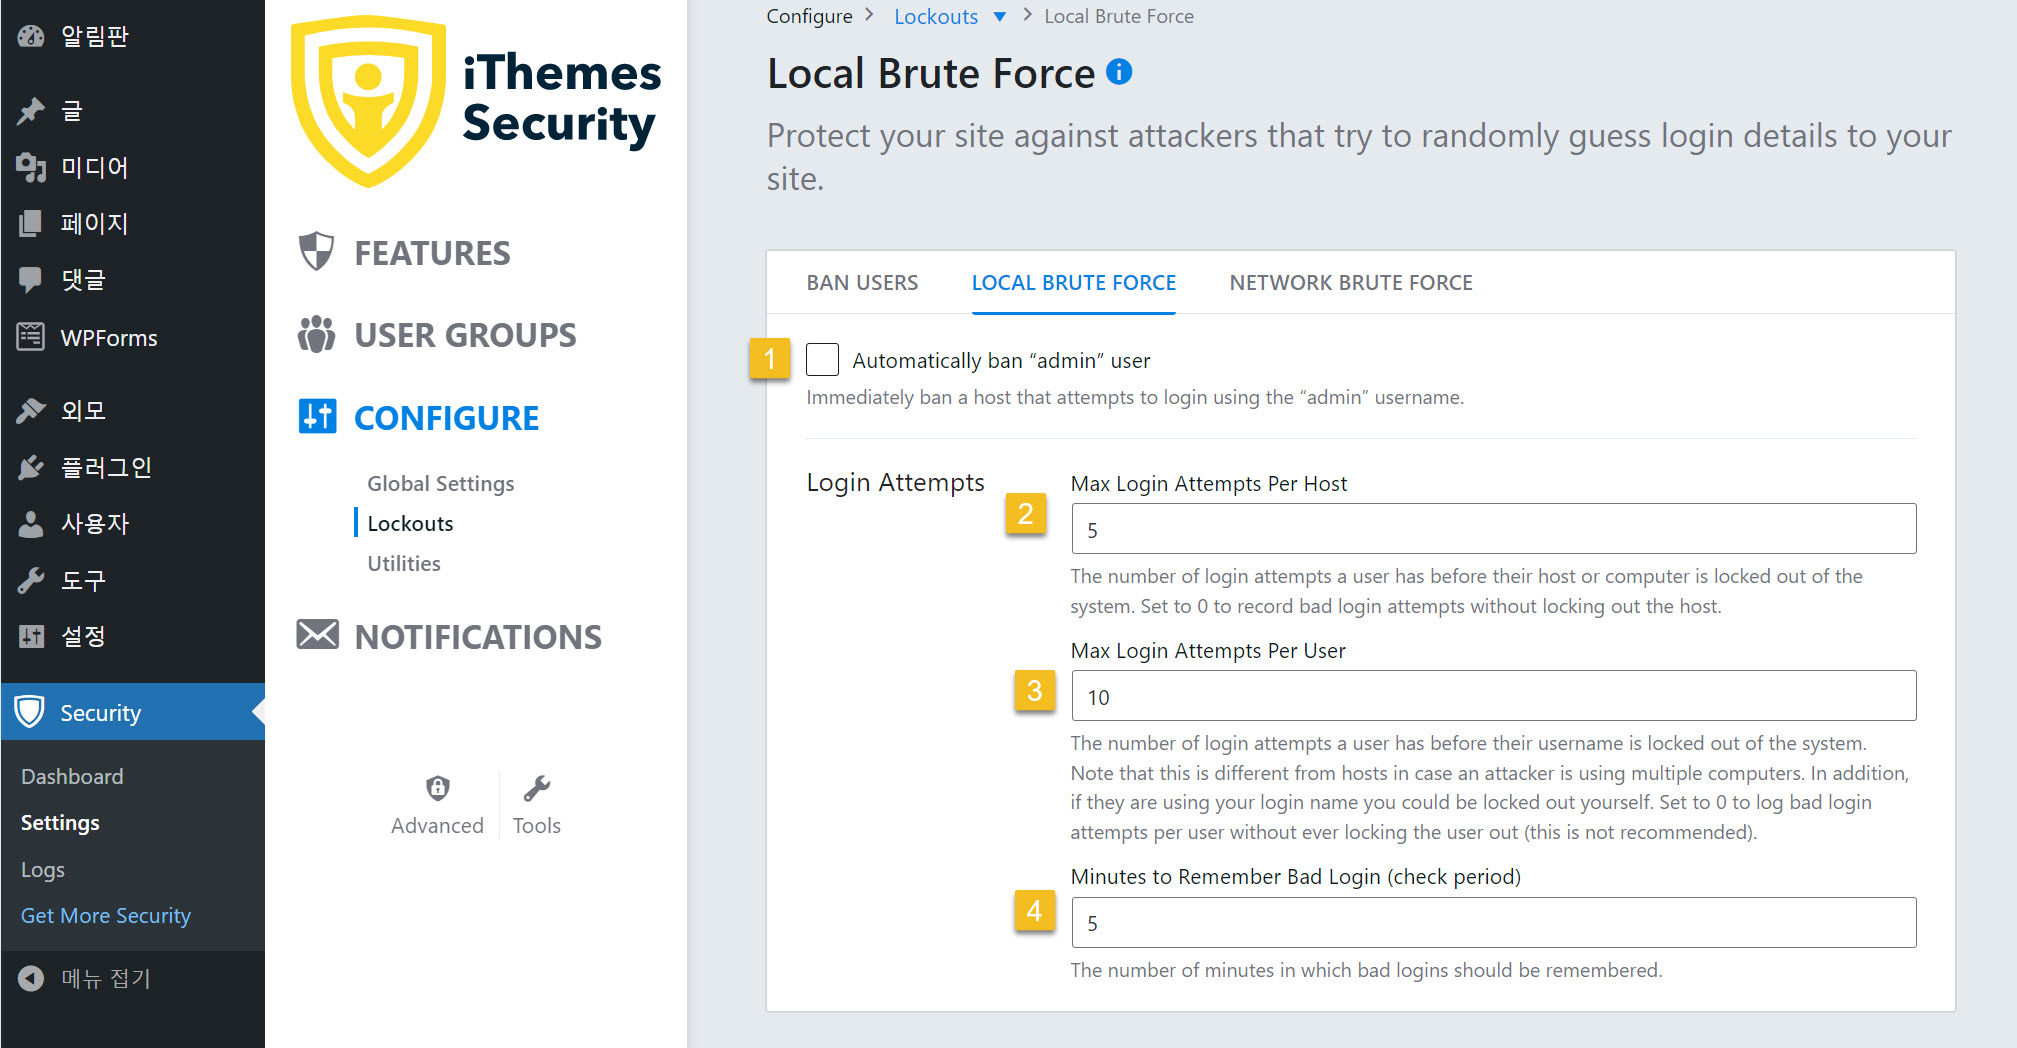Click the pushpin icon for 글 posts
The image size is (2017, 1048).
pyautogui.click(x=31, y=111)
